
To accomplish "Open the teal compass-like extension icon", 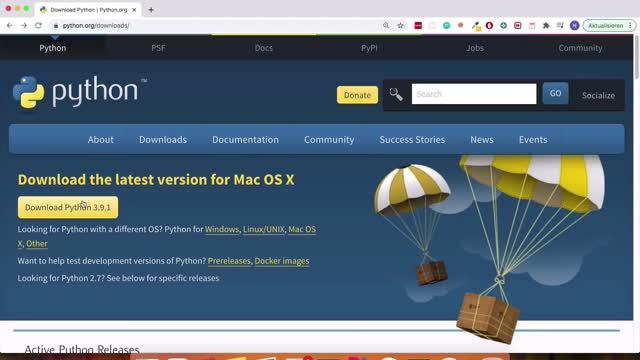I will click(503, 25).
